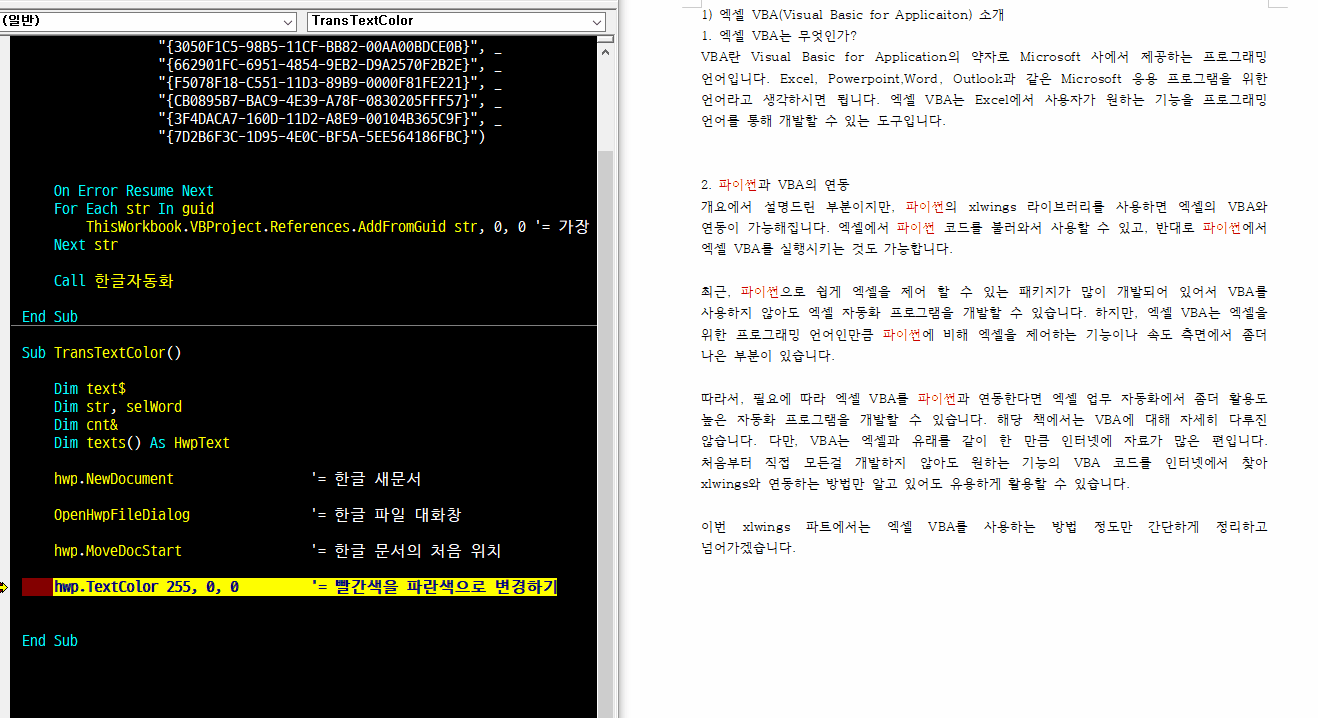Screen dimensions: 1318x718
Task: Click the Next str line
Action: 86,245
